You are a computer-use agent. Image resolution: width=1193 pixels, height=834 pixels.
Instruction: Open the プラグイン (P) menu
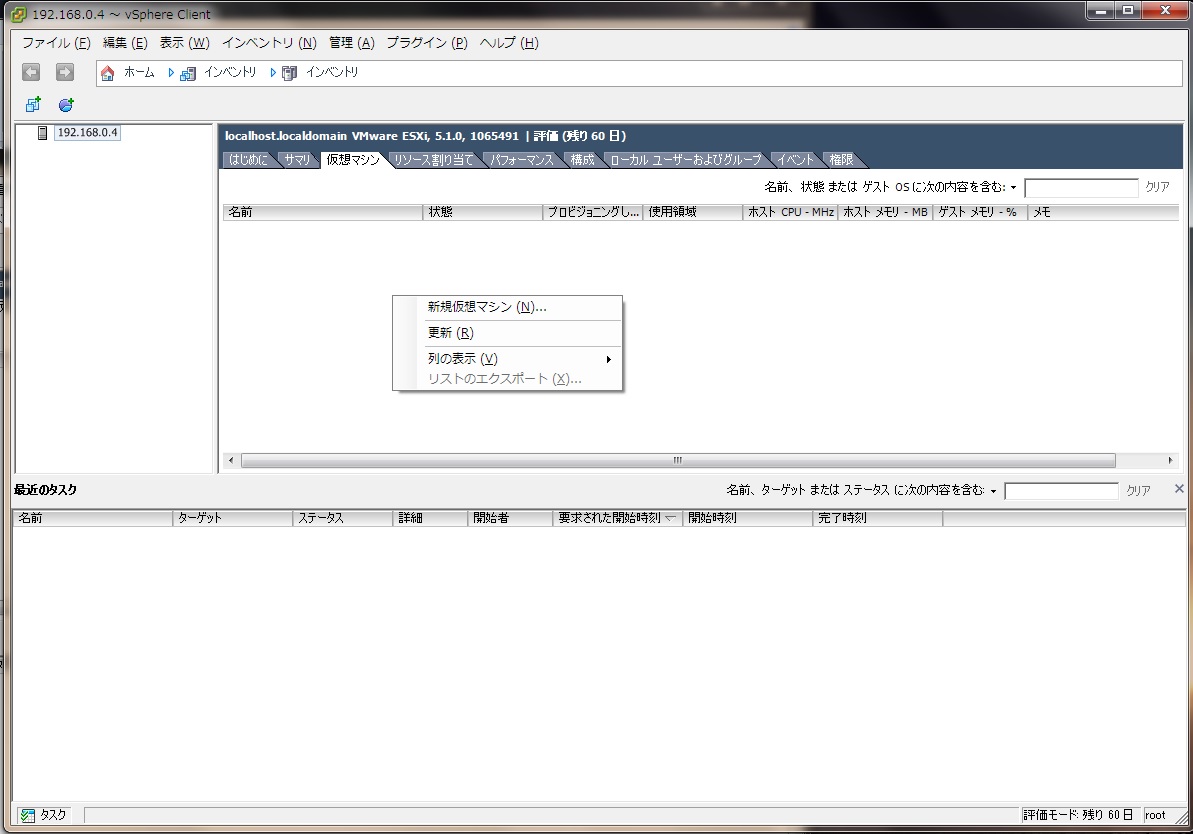click(427, 43)
